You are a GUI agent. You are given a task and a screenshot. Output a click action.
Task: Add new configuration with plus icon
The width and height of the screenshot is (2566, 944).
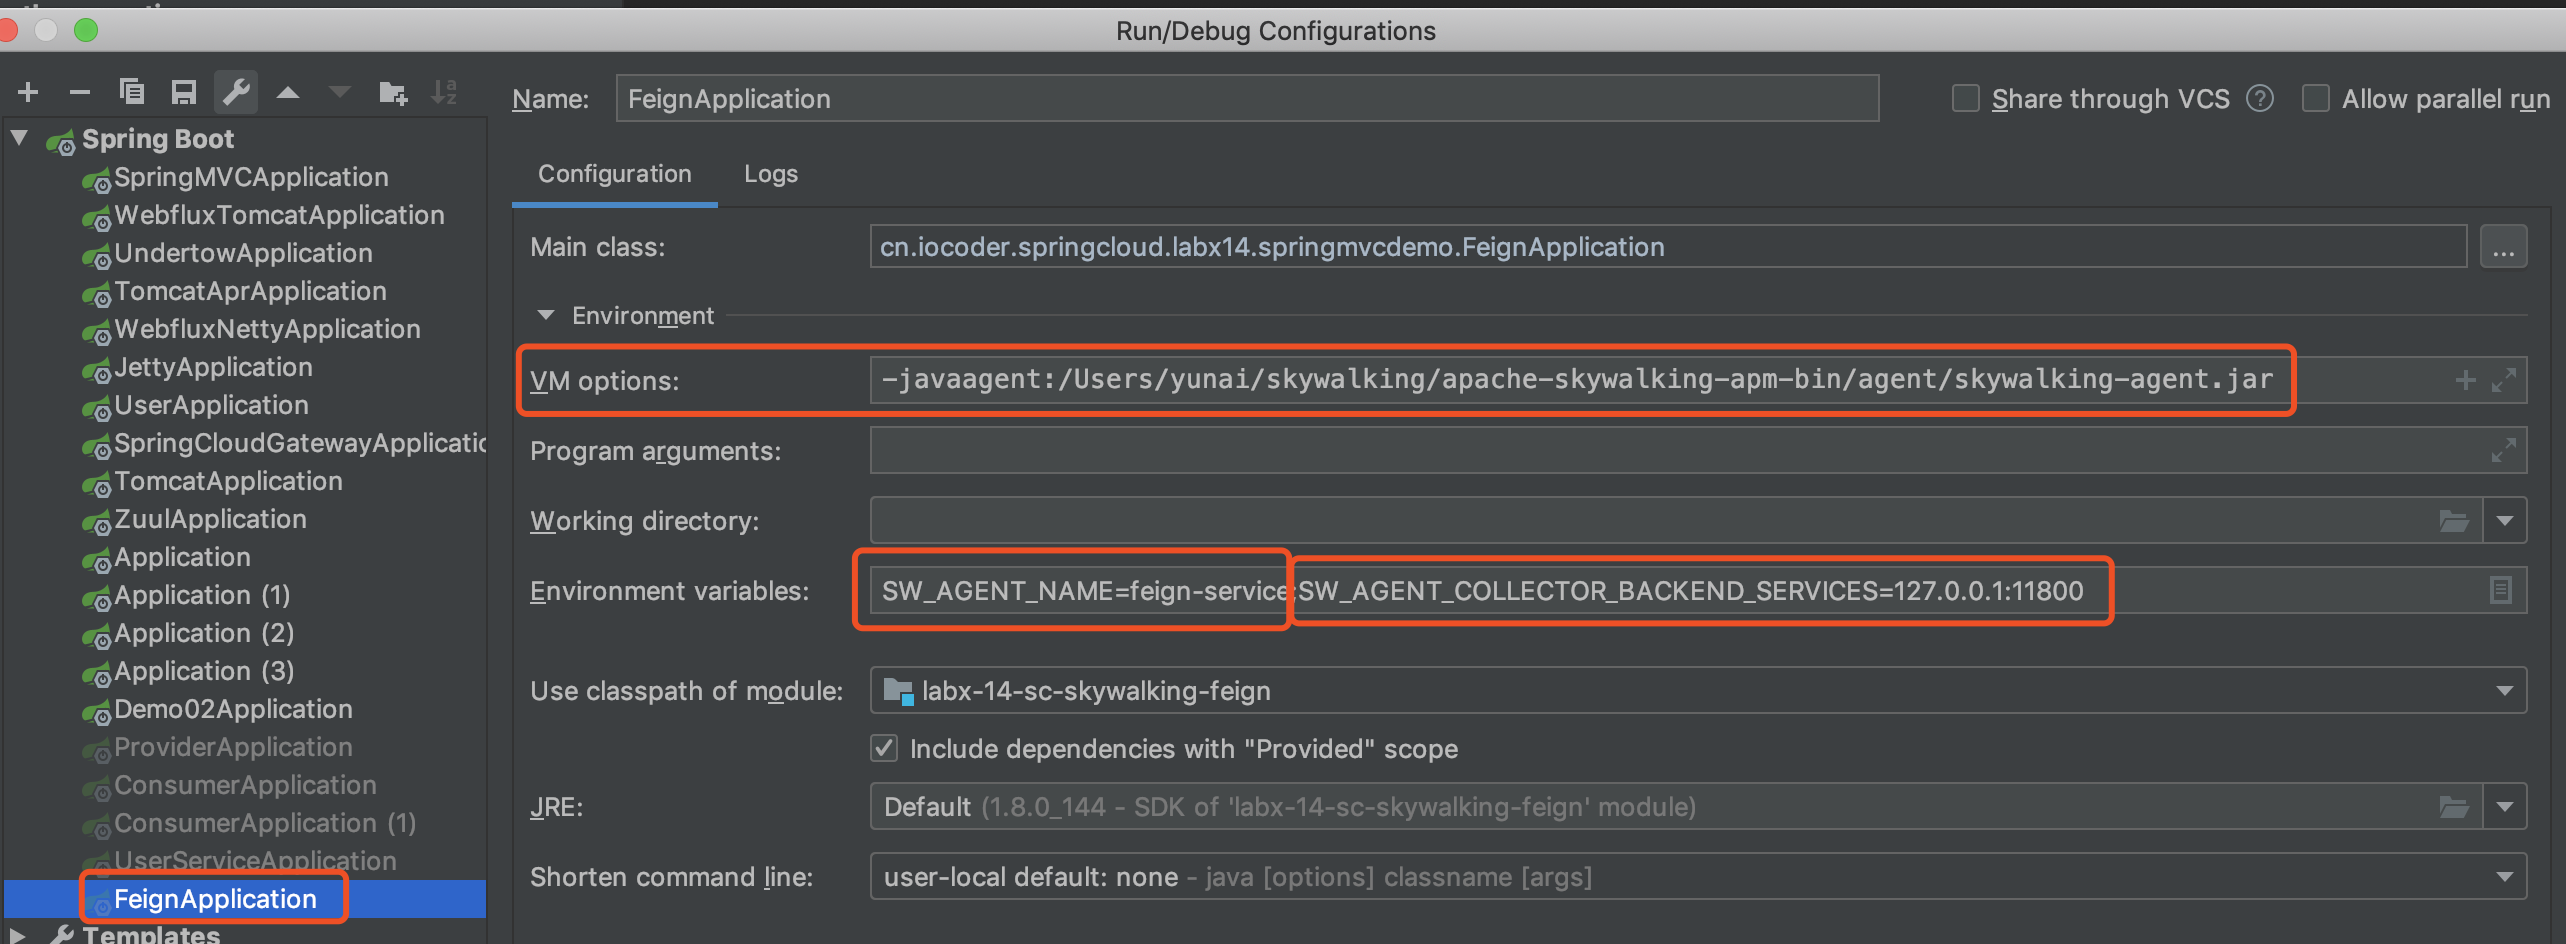coord(28,93)
